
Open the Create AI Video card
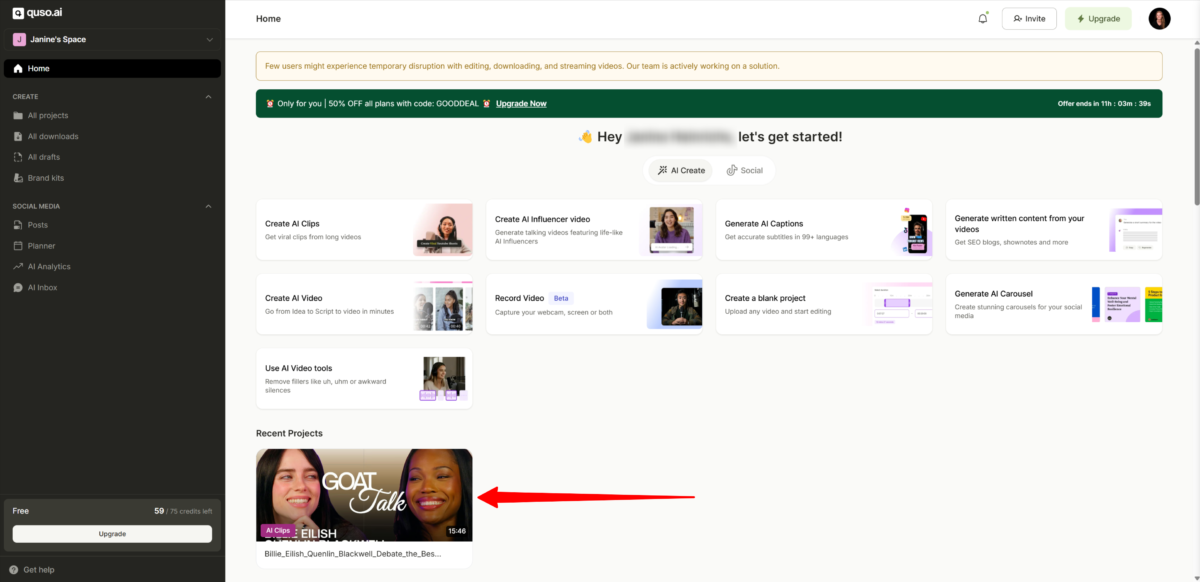pyautogui.click(x=364, y=304)
